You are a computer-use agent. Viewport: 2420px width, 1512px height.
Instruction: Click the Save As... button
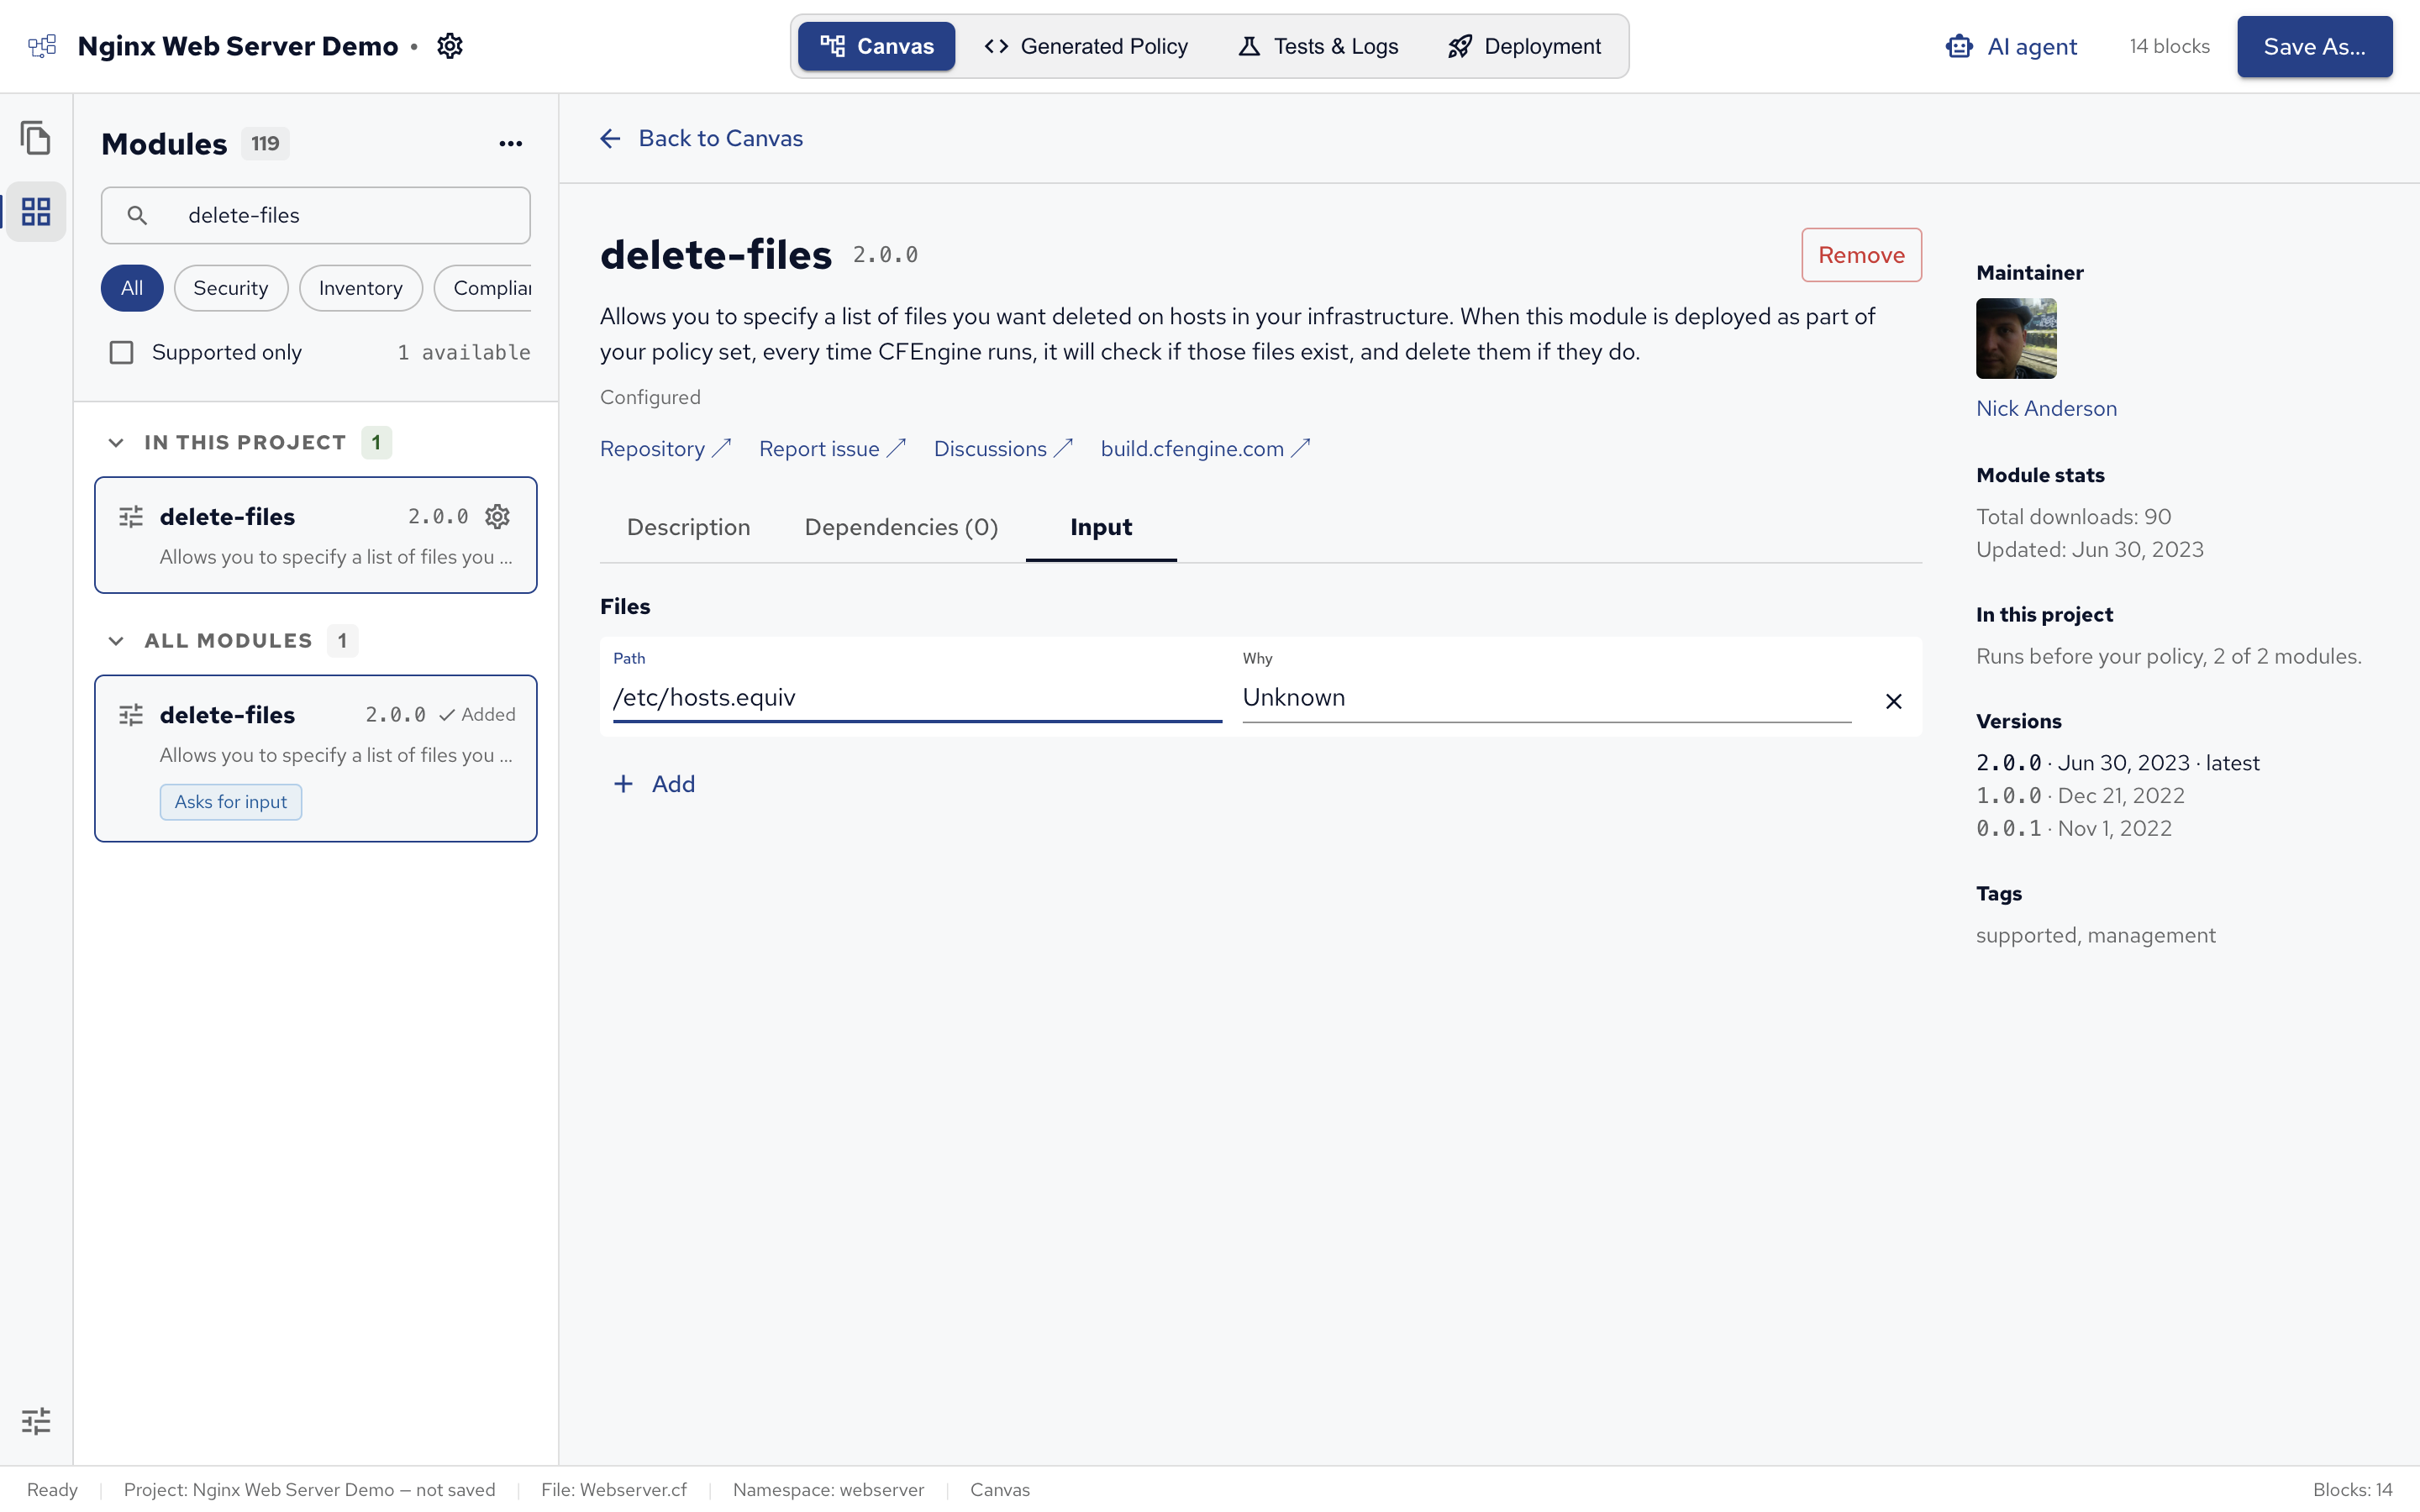click(x=2314, y=46)
